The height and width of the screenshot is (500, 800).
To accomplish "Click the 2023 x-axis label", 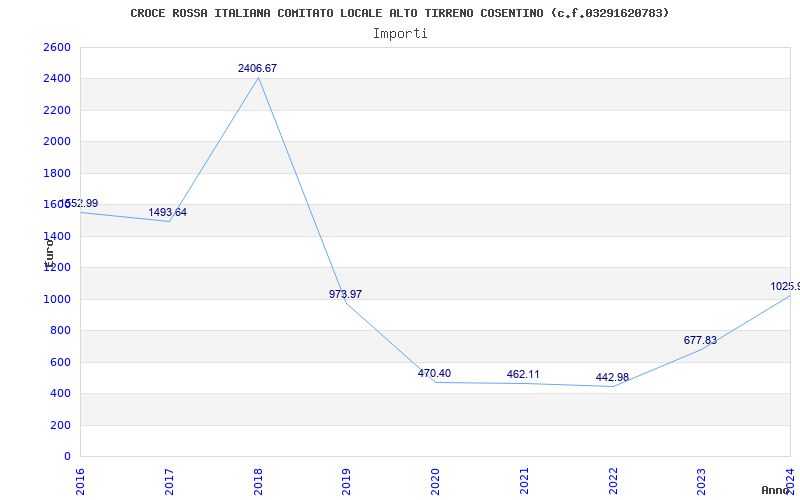I will pyautogui.click(x=702, y=481).
